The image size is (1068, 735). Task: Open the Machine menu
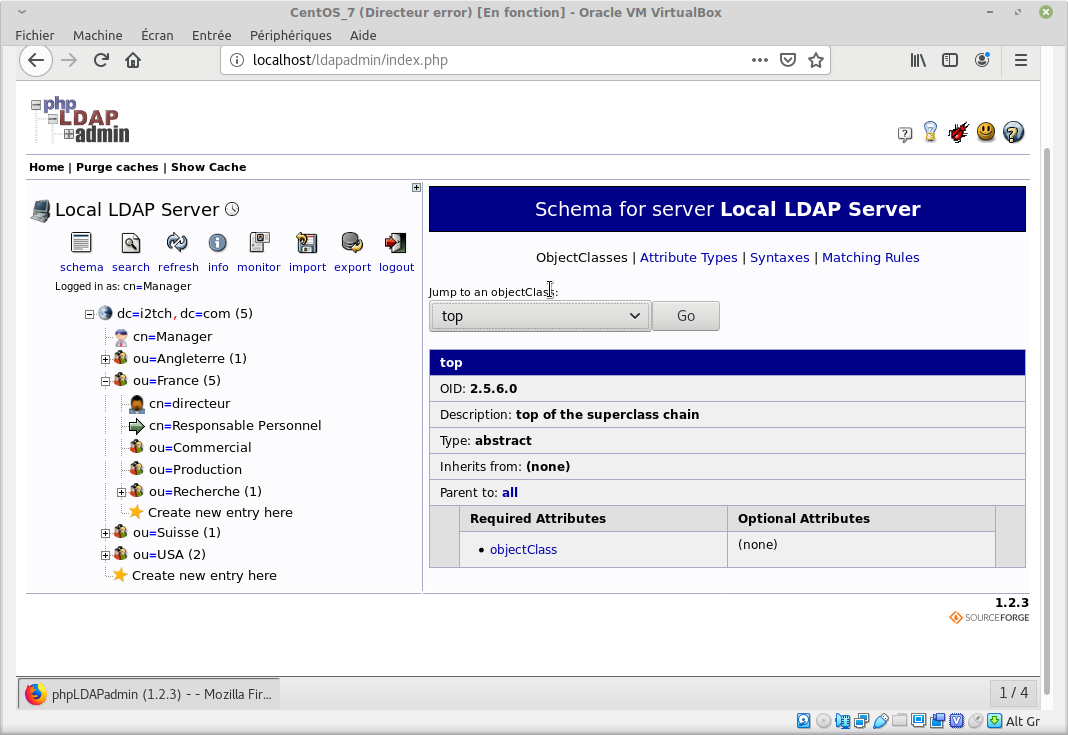(x=97, y=35)
